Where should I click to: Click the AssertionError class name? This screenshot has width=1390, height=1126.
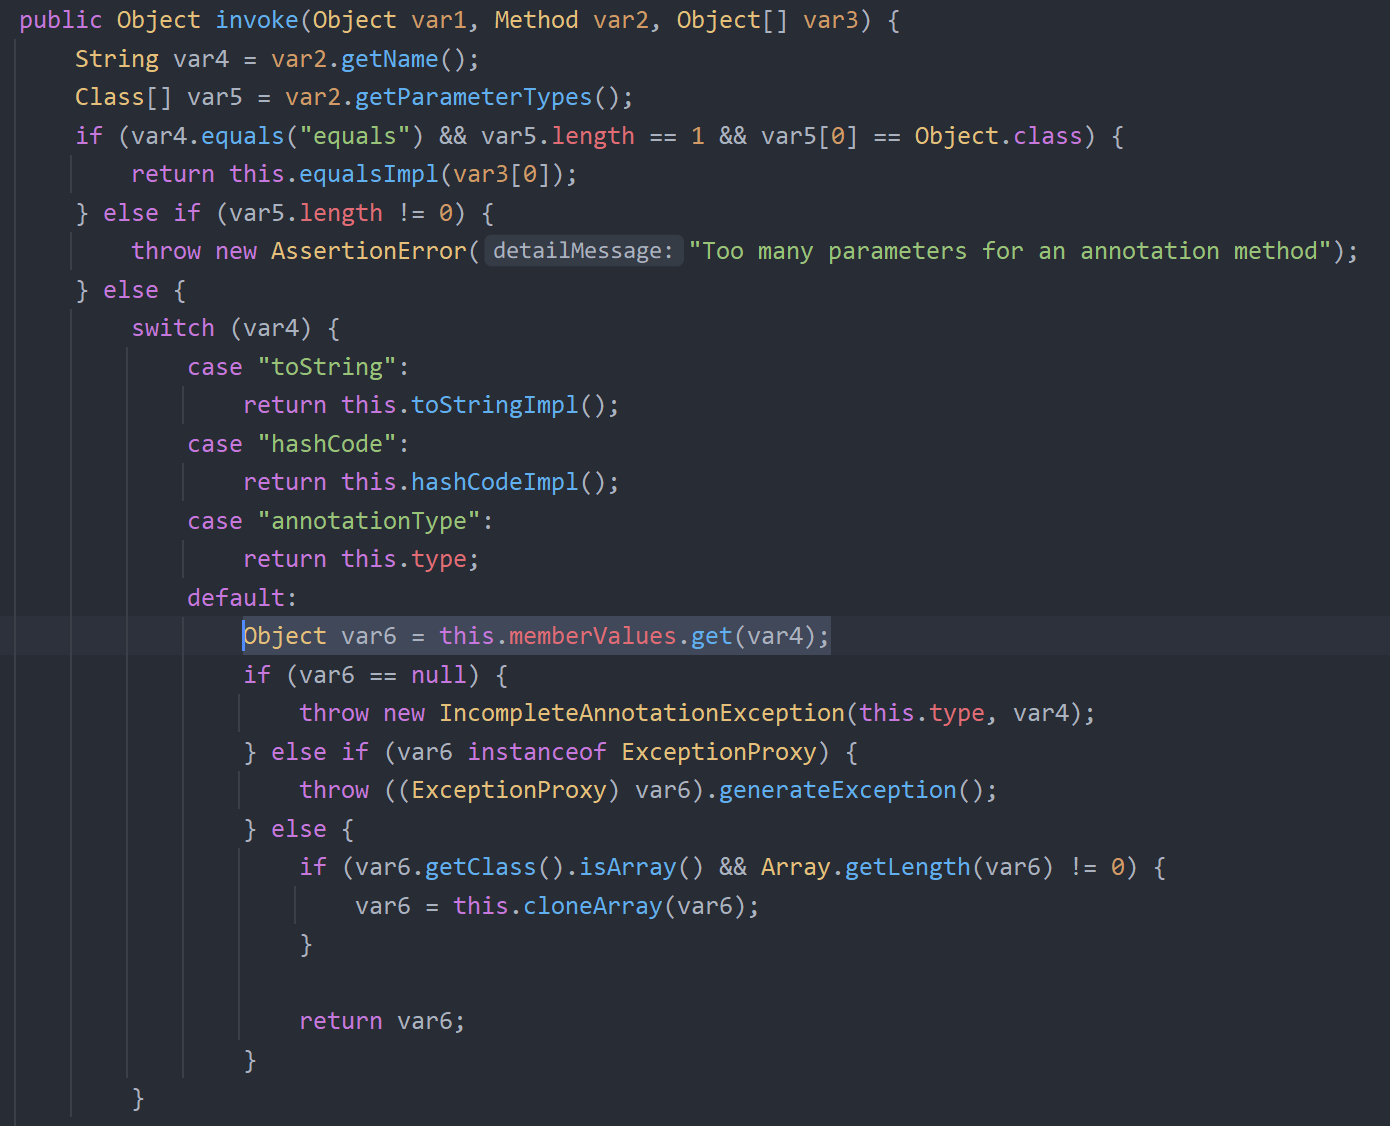[x=368, y=251]
